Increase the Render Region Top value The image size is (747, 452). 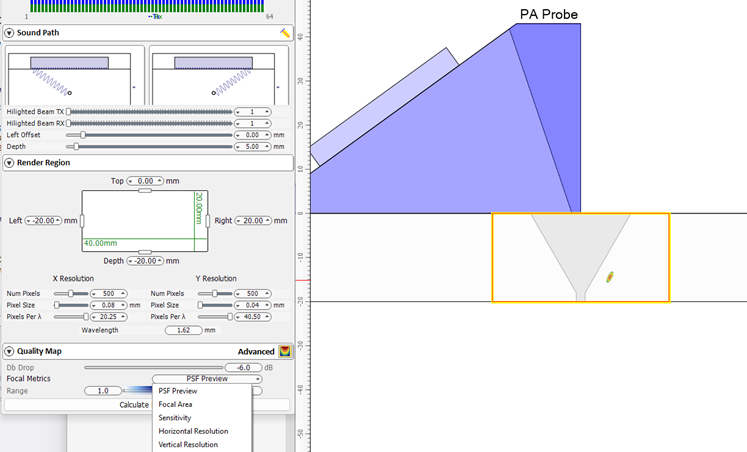[160, 179]
